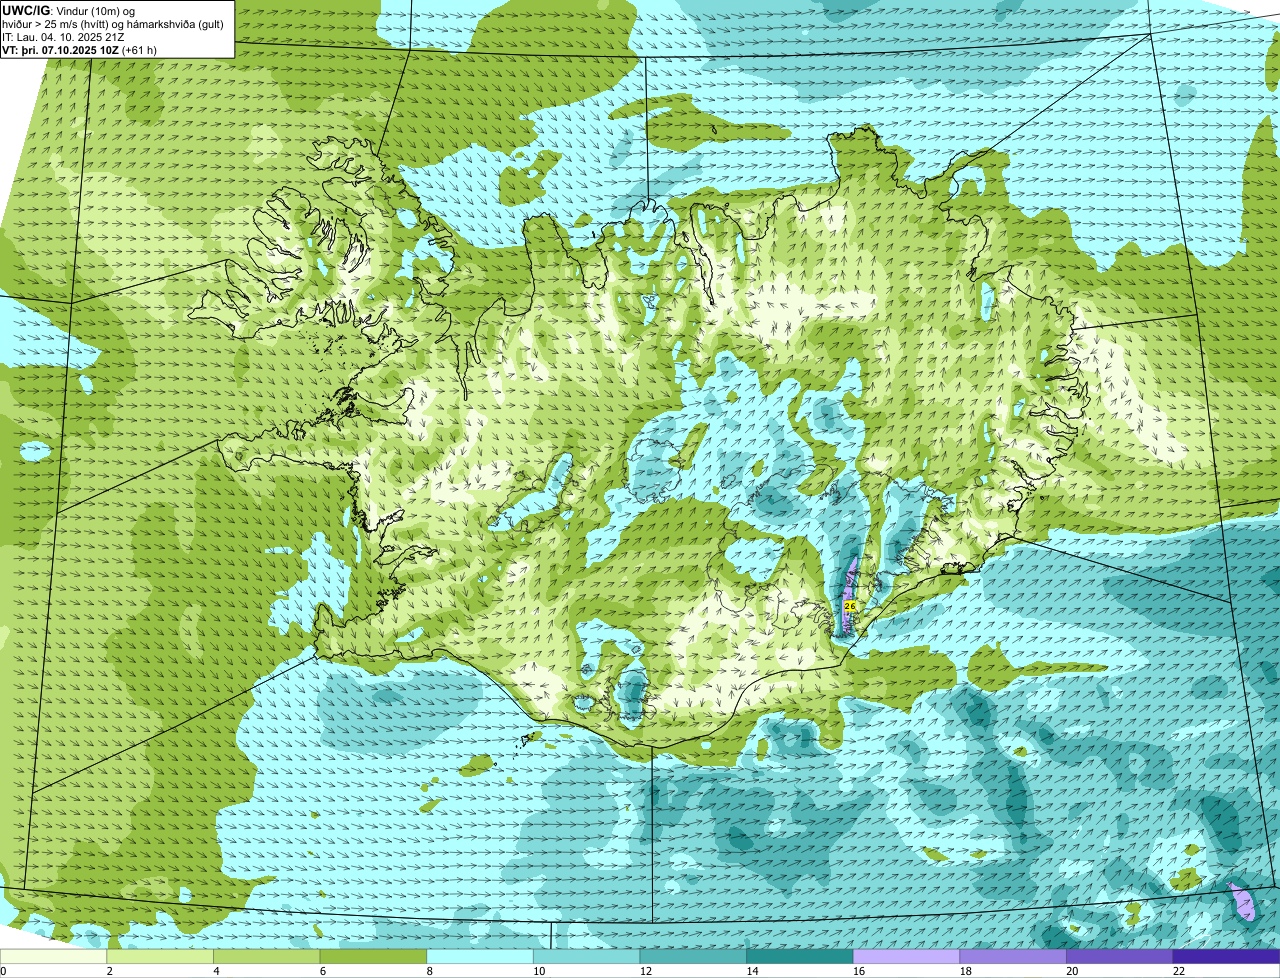
Task: Click the dark indigo legend swatch above 22
Action: coord(1226,956)
